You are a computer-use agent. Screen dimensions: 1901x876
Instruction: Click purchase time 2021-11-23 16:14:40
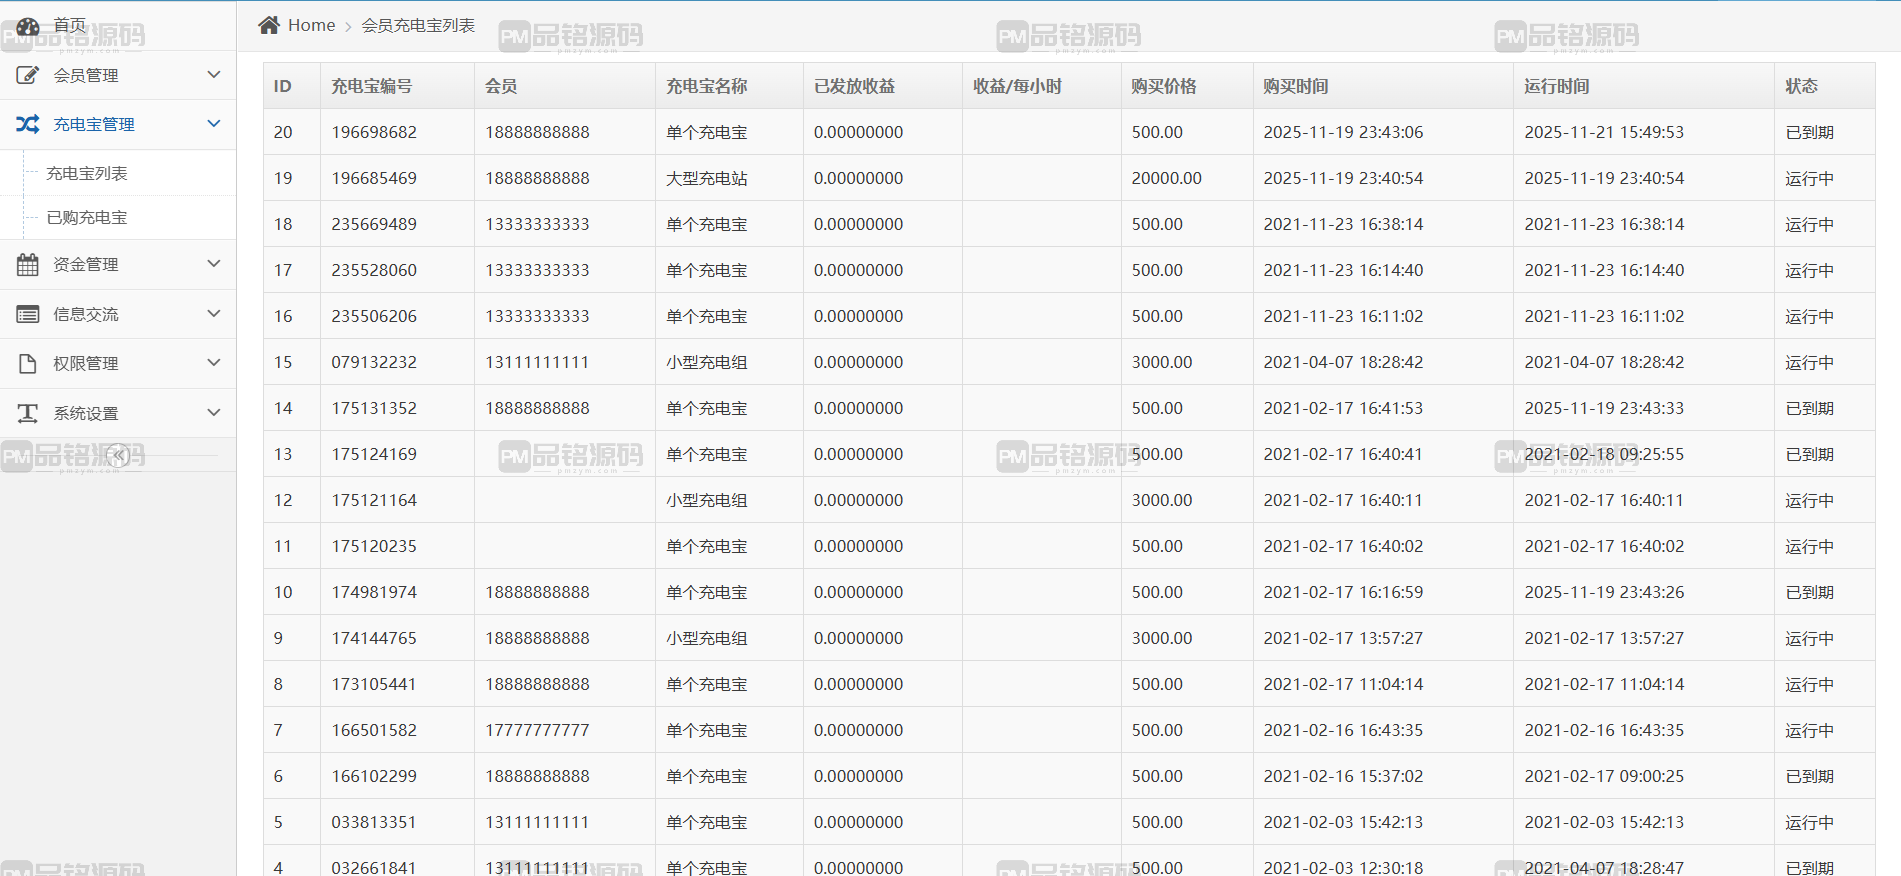pyautogui.click(x=1343, y=270)
